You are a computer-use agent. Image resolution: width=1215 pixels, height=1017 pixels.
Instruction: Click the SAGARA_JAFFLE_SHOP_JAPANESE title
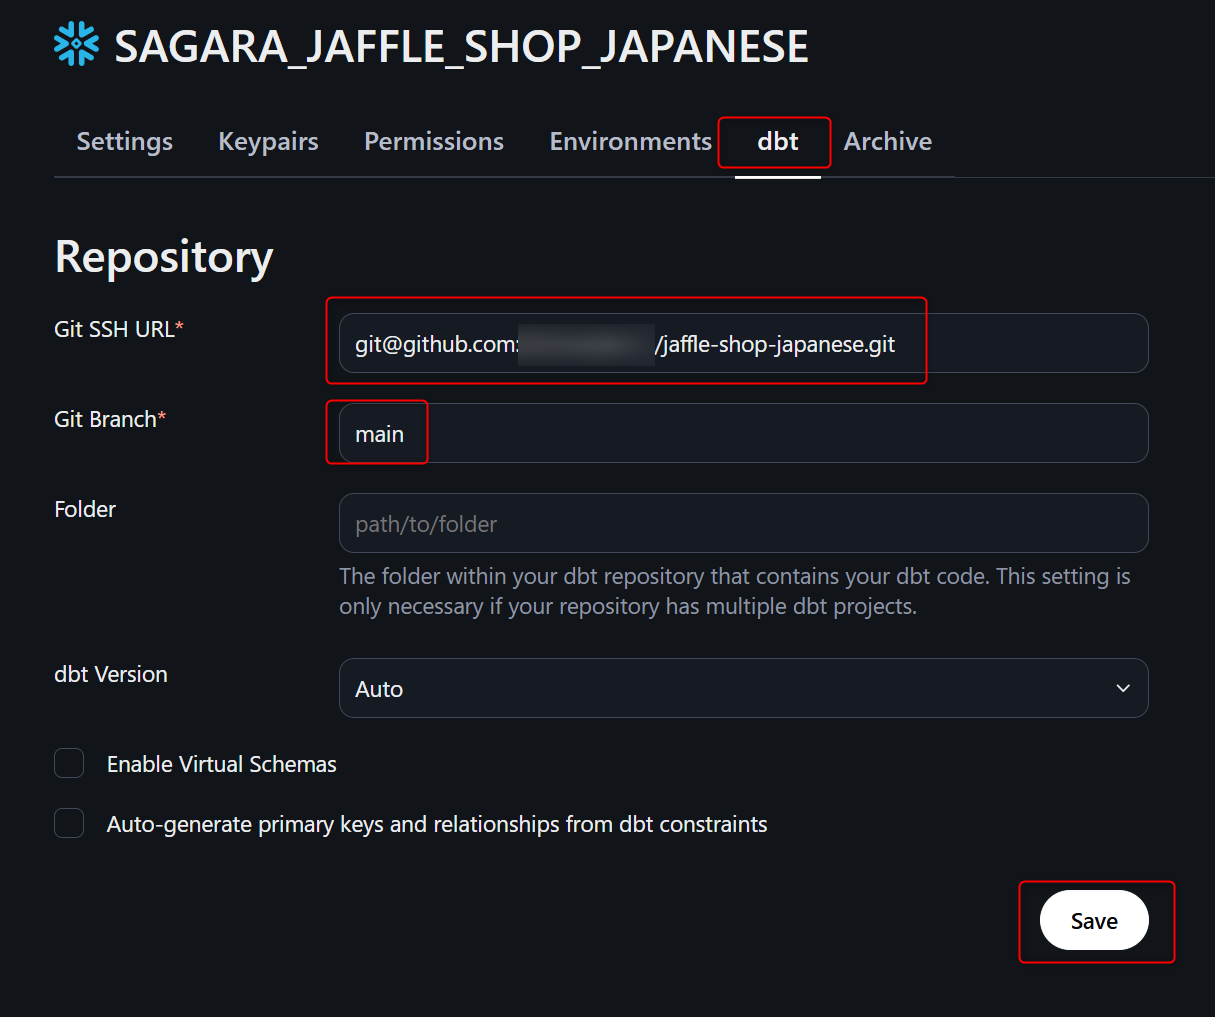point(461,46)
